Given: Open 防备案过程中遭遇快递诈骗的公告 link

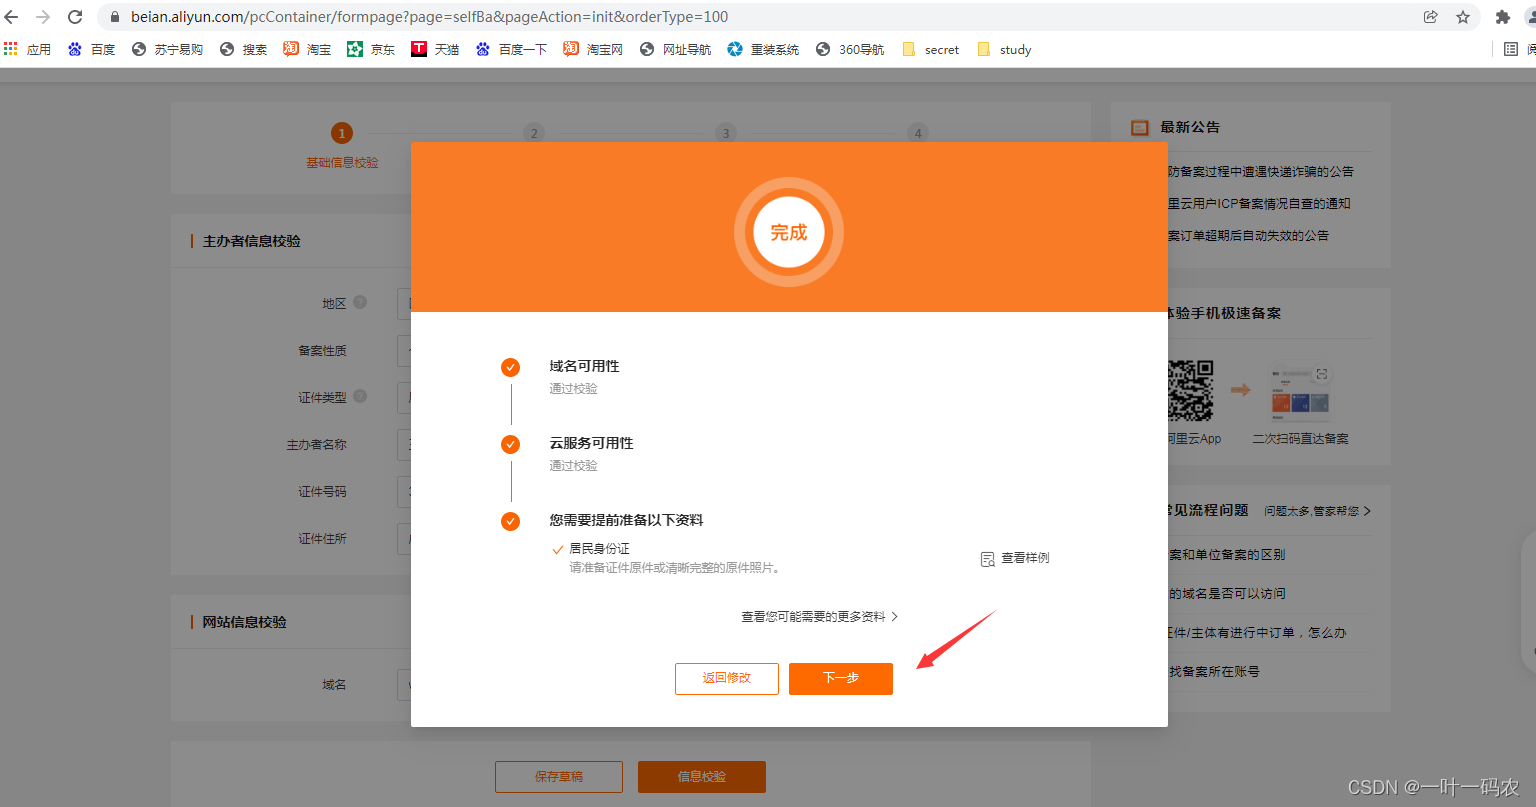Looking at the screenshot, I should coord(1261,172).
